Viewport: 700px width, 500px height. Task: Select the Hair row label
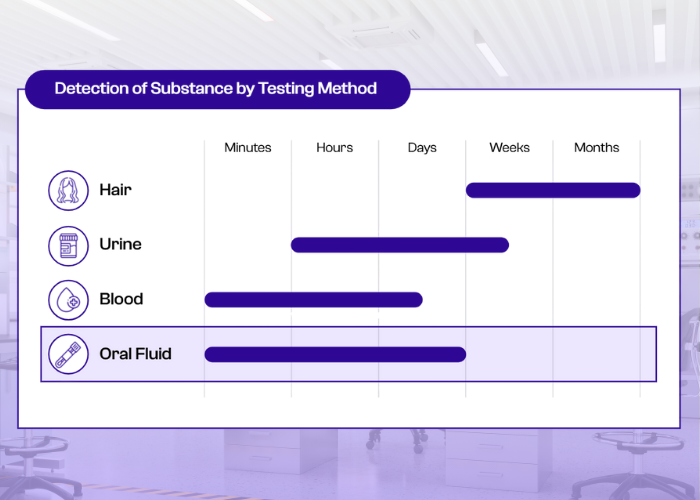click(x=115, y=190)
